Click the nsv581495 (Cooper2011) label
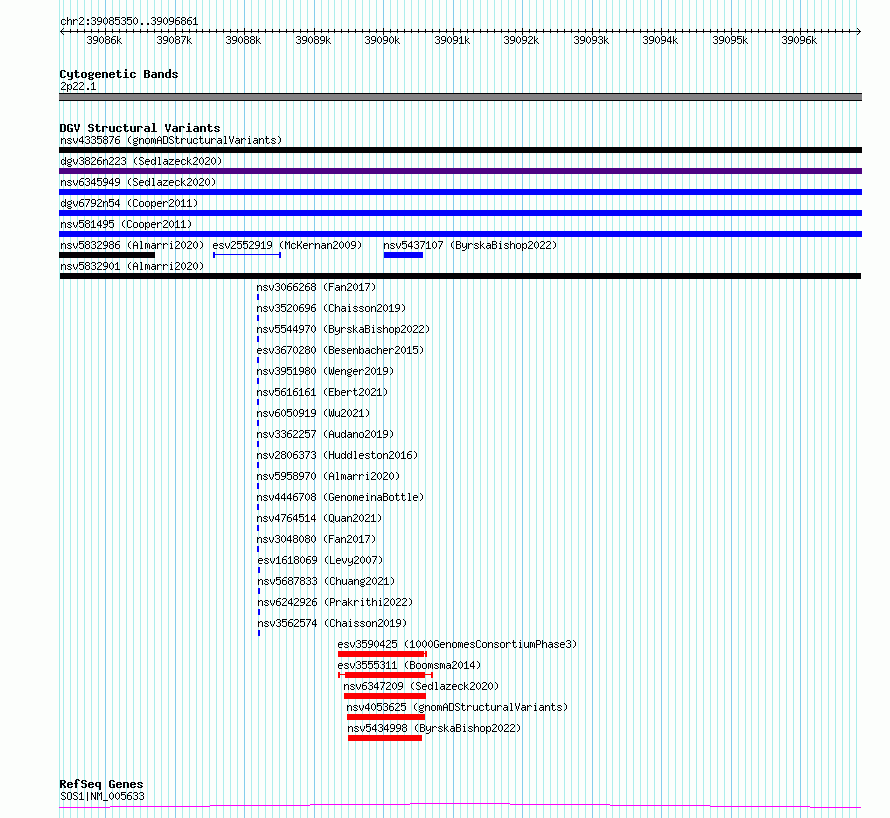 126,224
